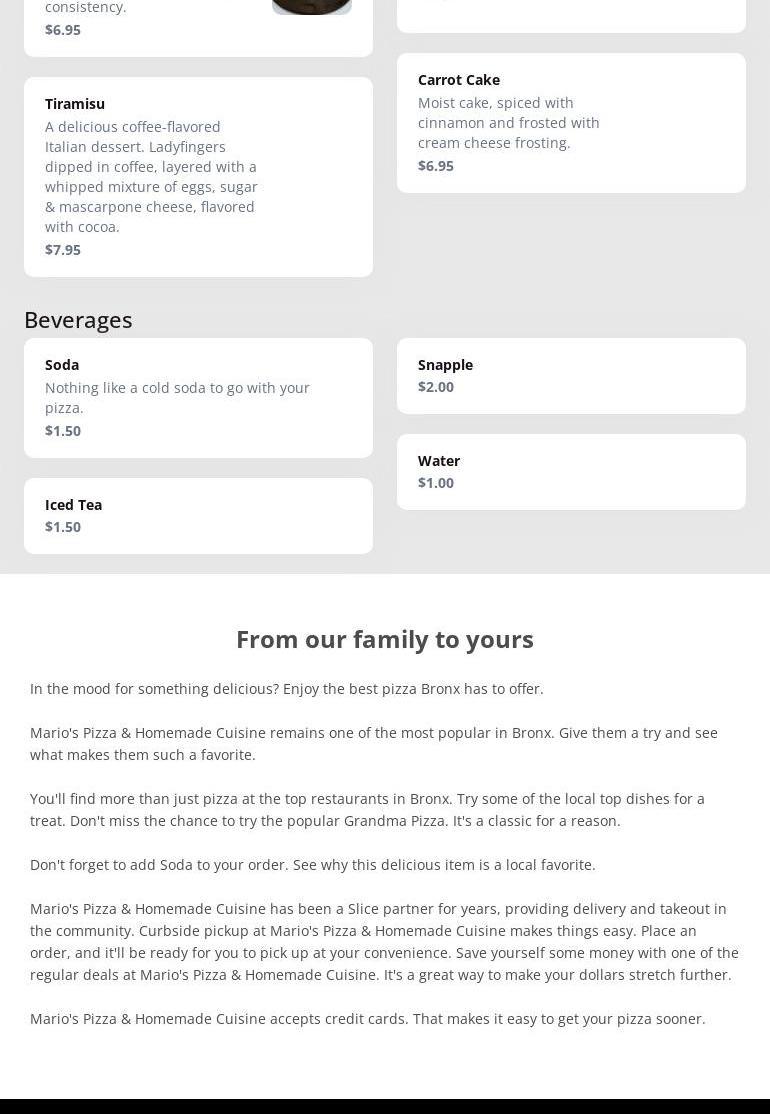Click the Water $1.00 price
770x1114 pixels.
coord(436,483)
